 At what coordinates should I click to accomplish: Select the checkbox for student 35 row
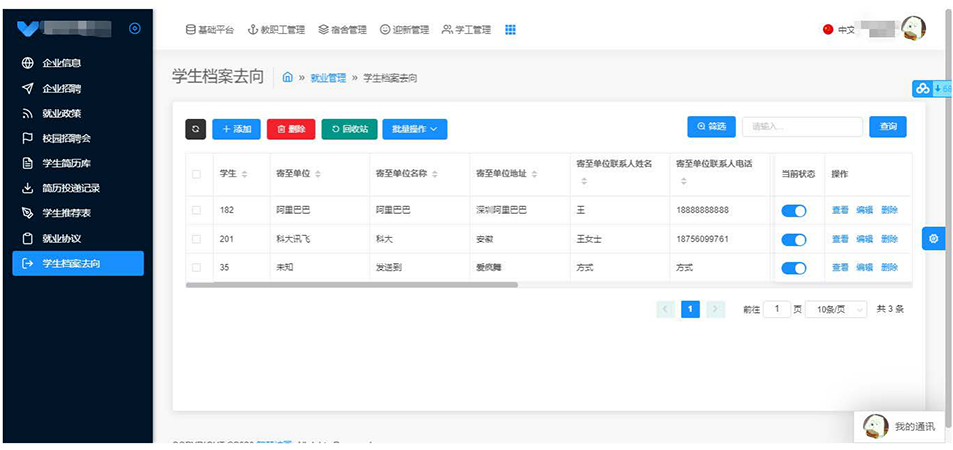(x=196, y=267)
